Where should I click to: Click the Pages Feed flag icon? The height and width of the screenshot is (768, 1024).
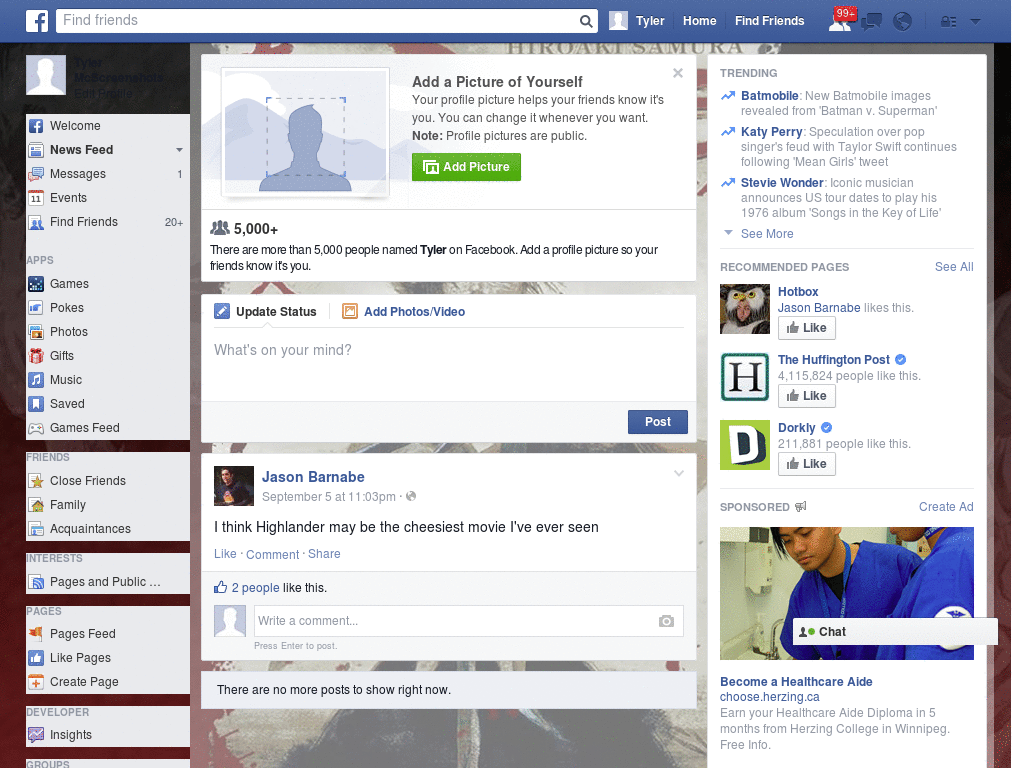pyautogui.click(x=36, y=633)
